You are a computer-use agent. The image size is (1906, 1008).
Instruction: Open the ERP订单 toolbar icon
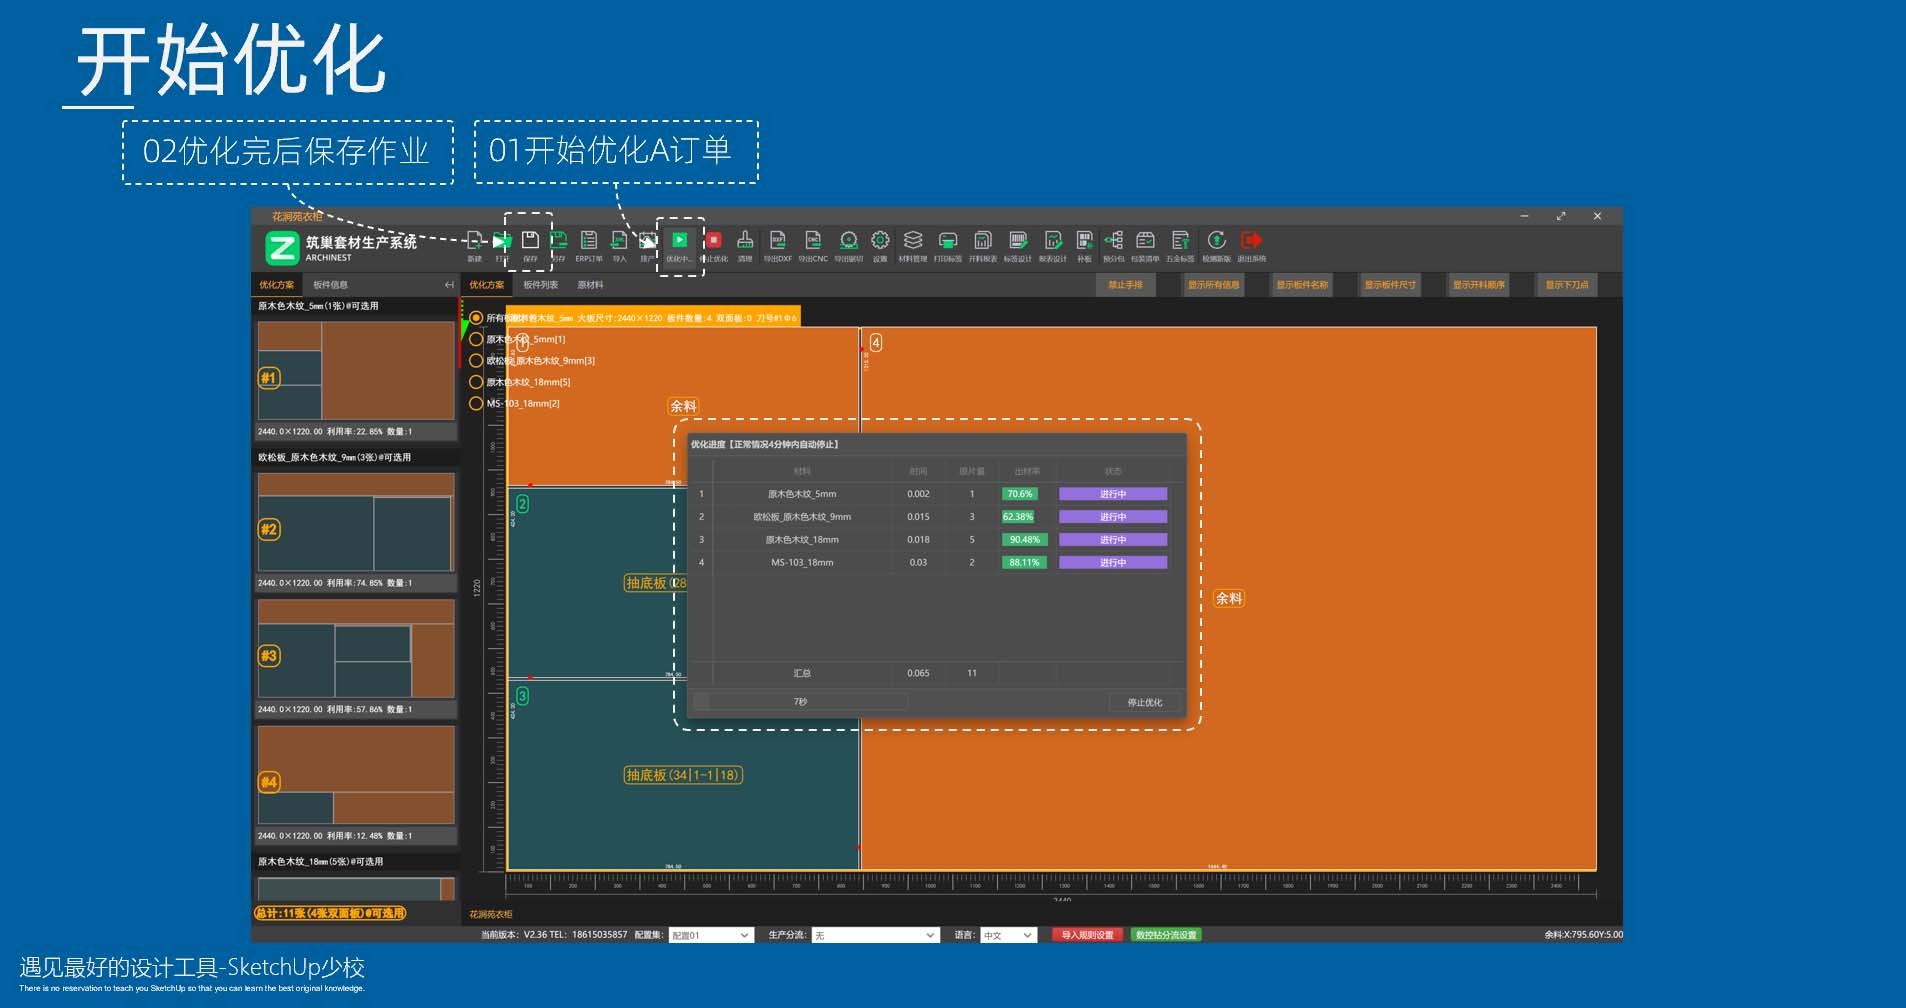coord(589,242)
